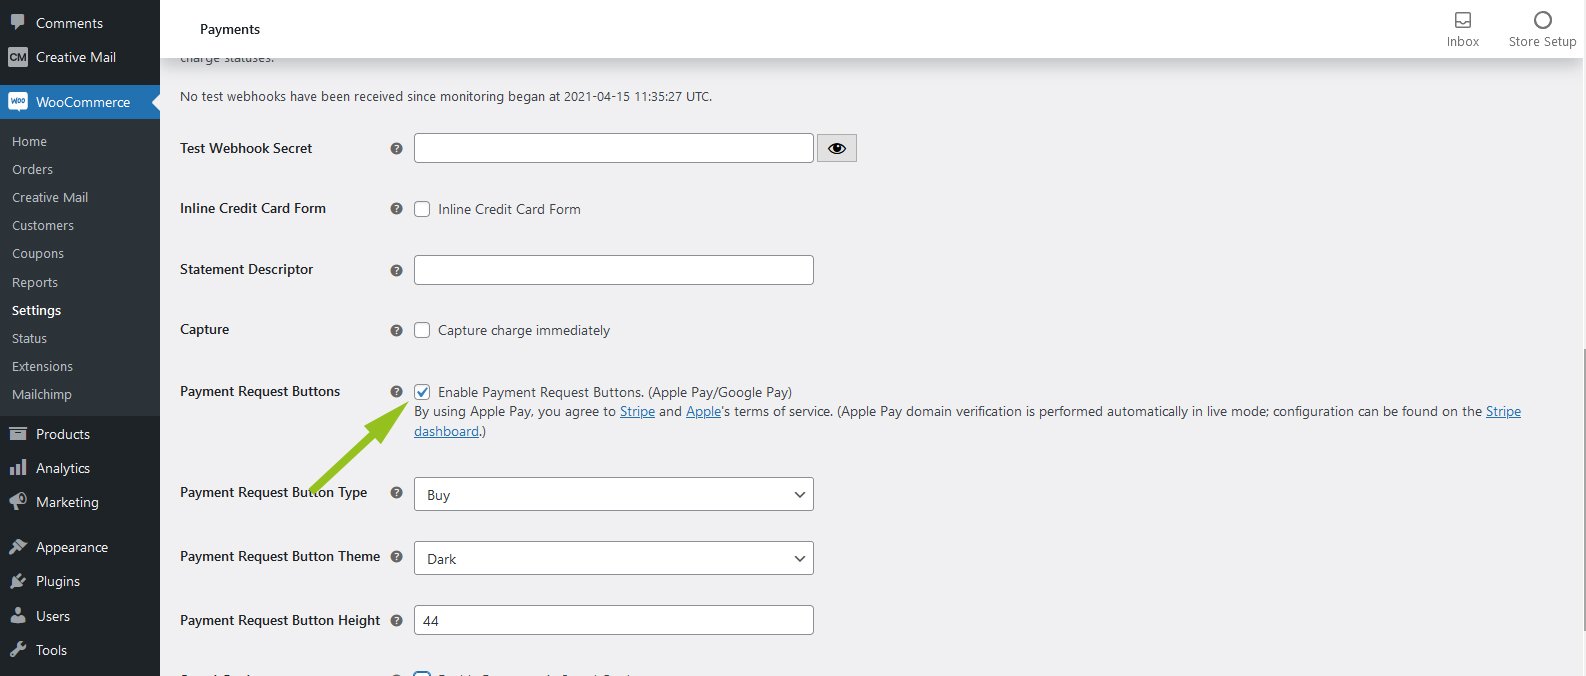Click the Inbox icon in top bar

pyautogui.click(x=1462, y=20)
